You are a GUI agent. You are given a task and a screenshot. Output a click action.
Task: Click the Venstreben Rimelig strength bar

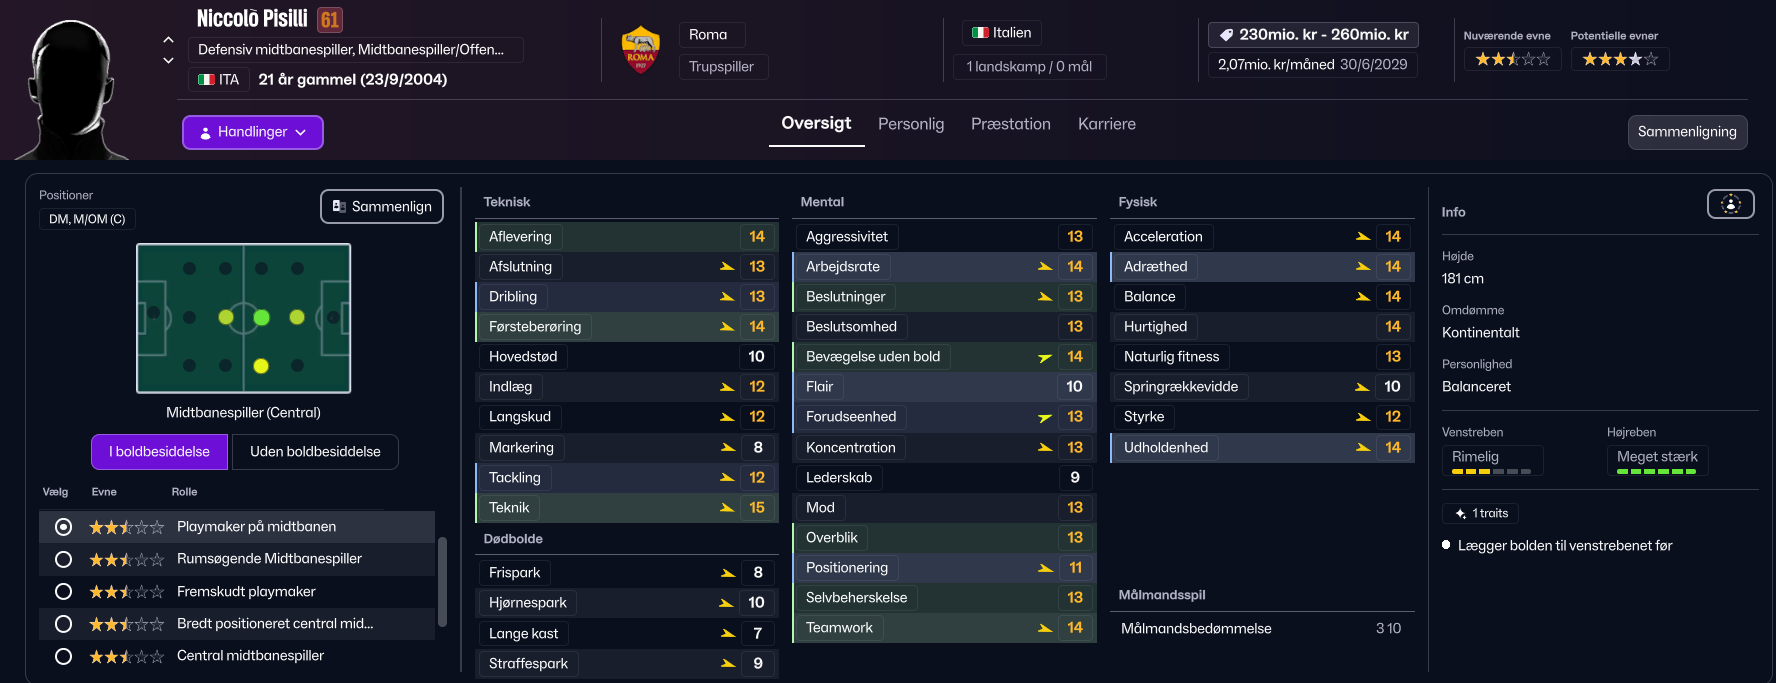(x=1490, y=471)
